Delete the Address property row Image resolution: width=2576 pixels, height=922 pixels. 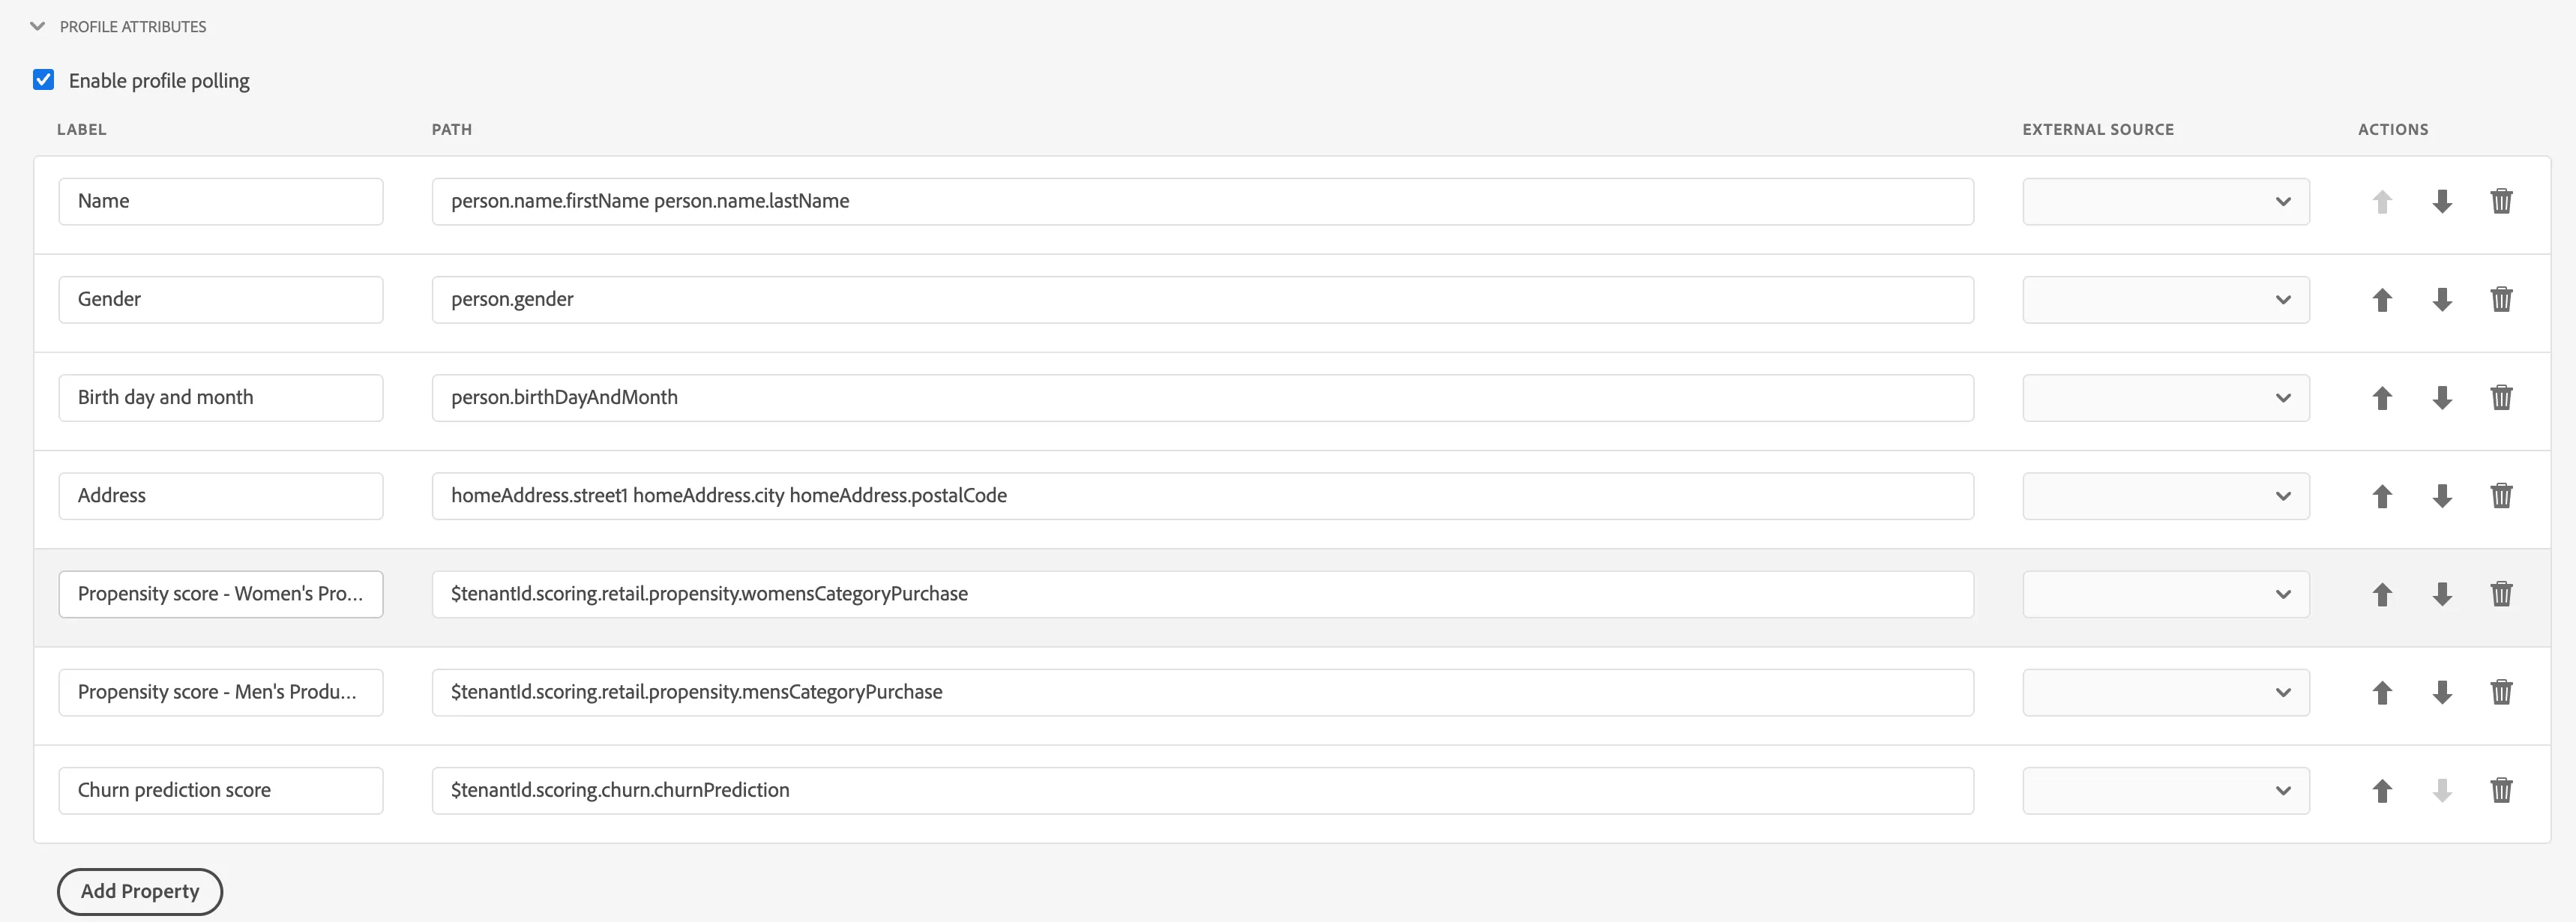[x=2501, y=496]
